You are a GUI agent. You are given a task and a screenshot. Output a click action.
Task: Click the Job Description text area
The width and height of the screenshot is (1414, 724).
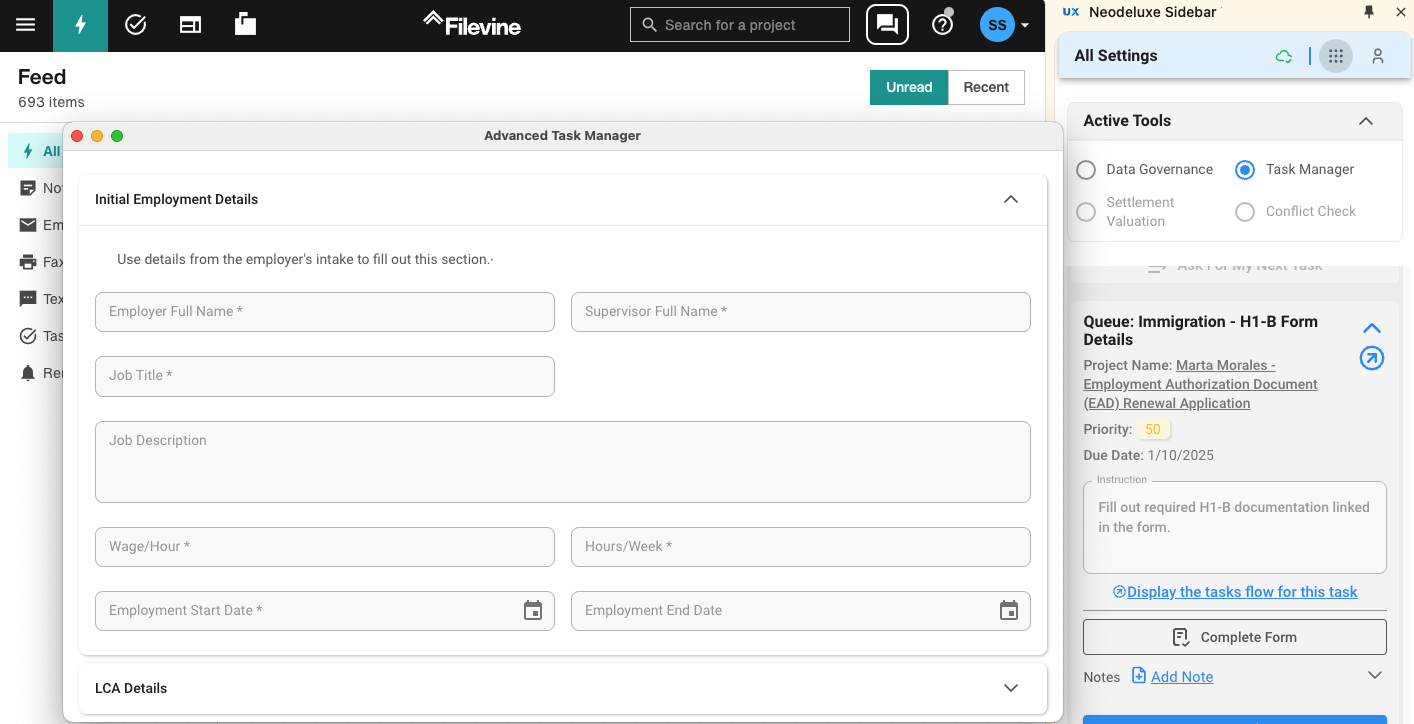pos(563,462)
